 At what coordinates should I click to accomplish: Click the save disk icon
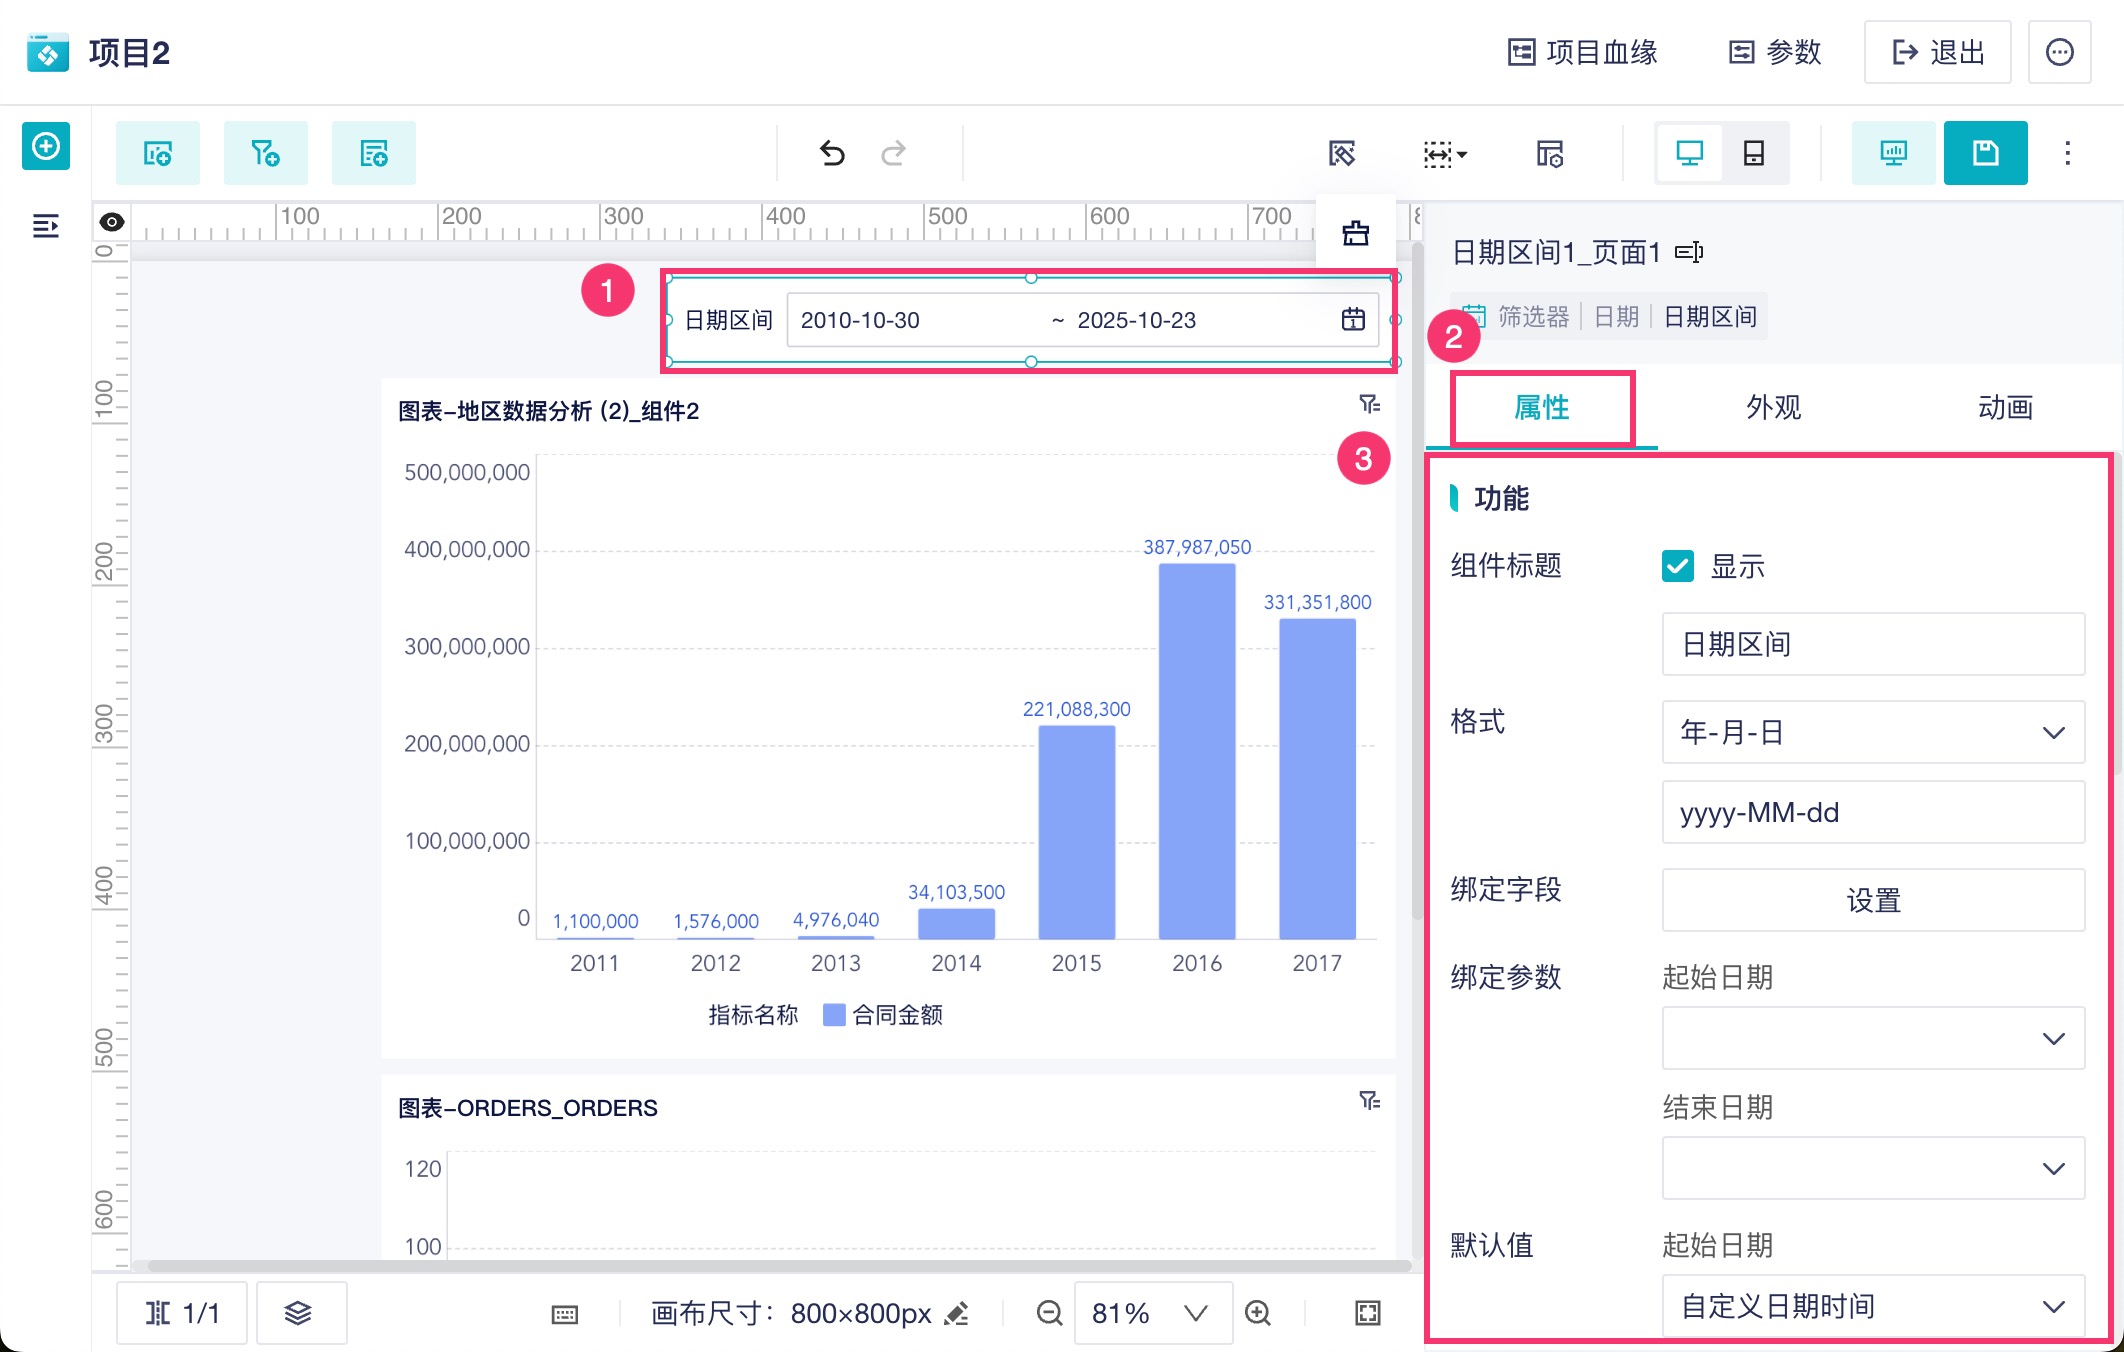point(1985,153)
